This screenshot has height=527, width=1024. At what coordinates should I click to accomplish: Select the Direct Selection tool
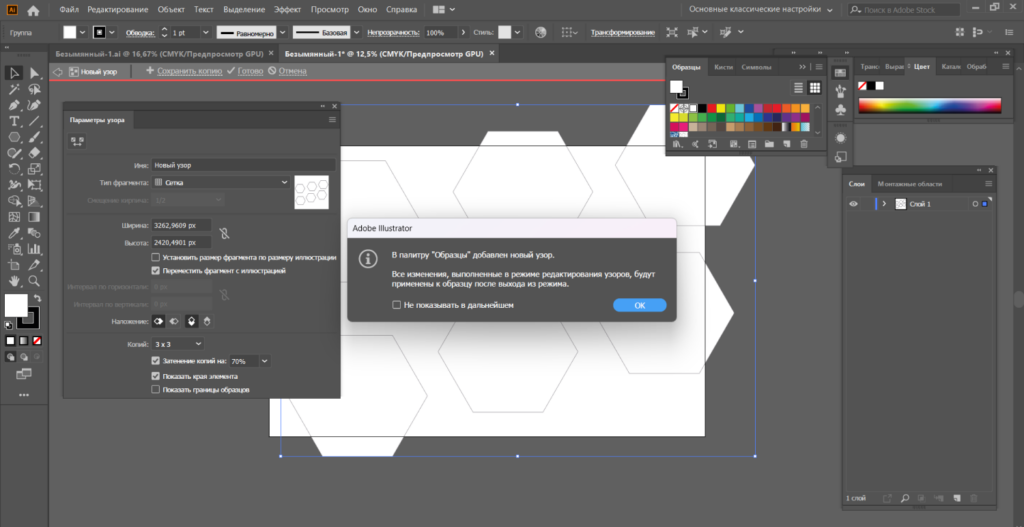(35, 73)
